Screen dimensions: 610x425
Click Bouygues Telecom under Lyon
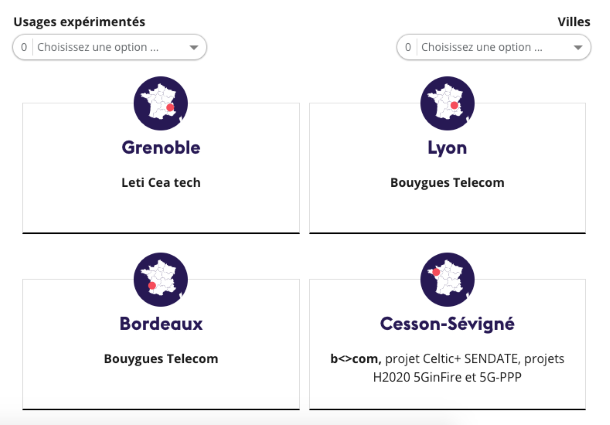coord(447,183)
